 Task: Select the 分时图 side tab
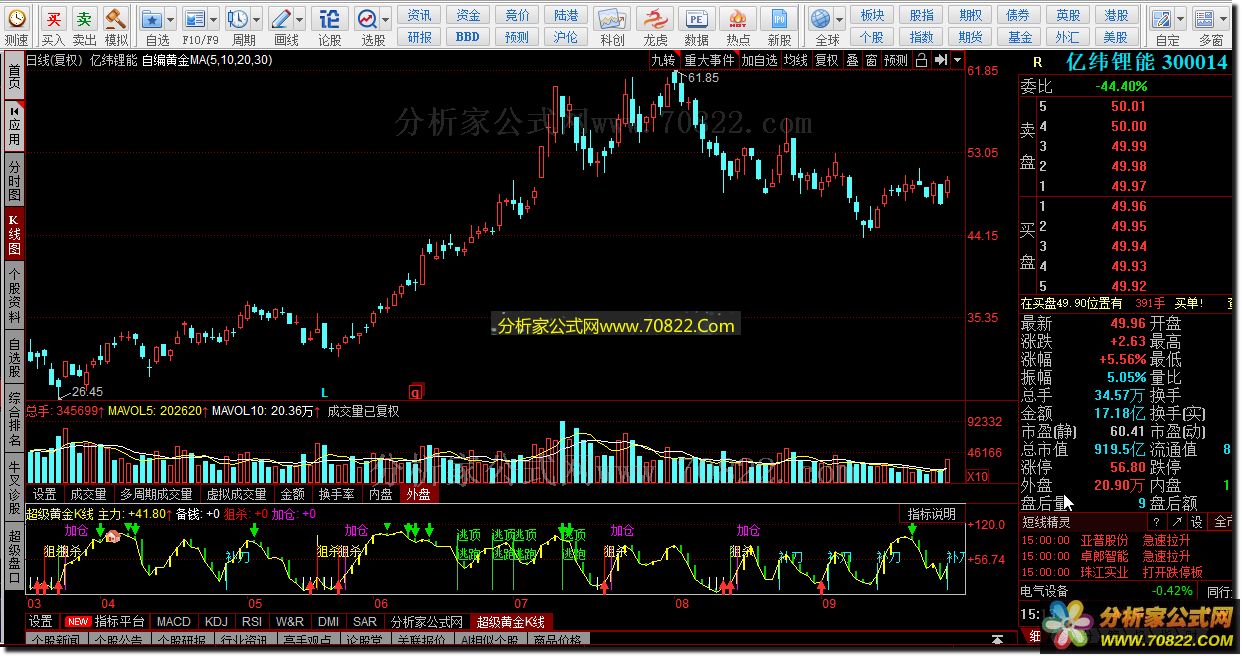click(x=14, y=181)
